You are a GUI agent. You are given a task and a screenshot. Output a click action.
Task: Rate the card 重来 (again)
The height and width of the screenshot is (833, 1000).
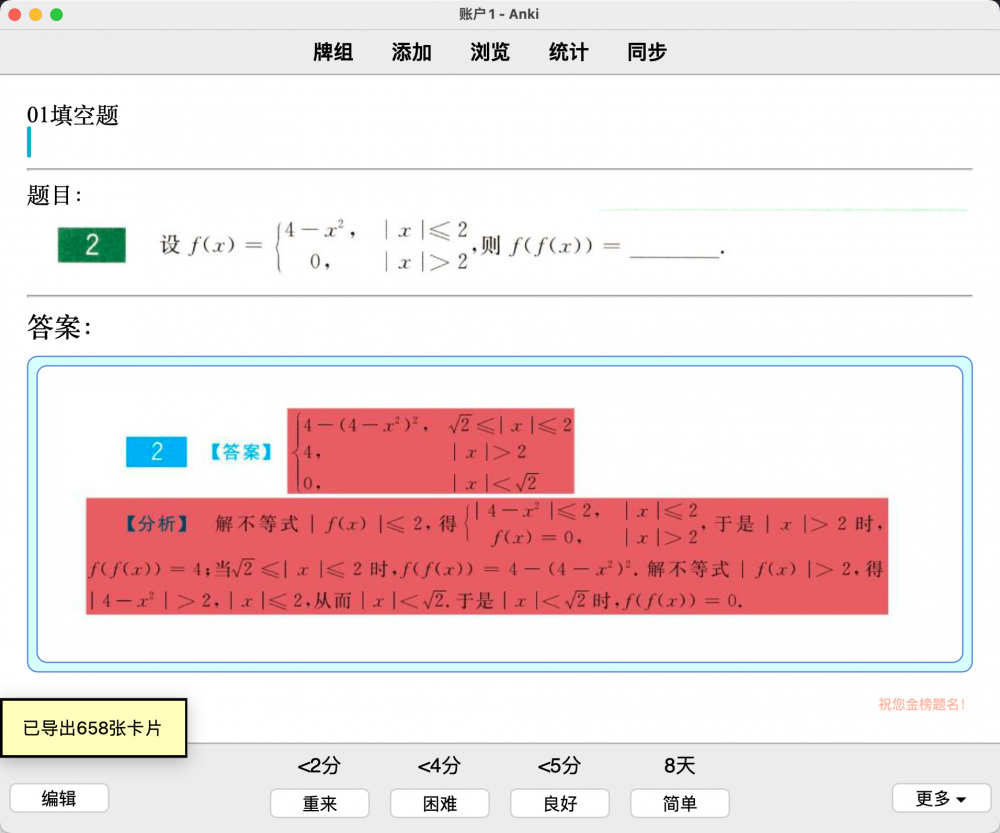320,803
